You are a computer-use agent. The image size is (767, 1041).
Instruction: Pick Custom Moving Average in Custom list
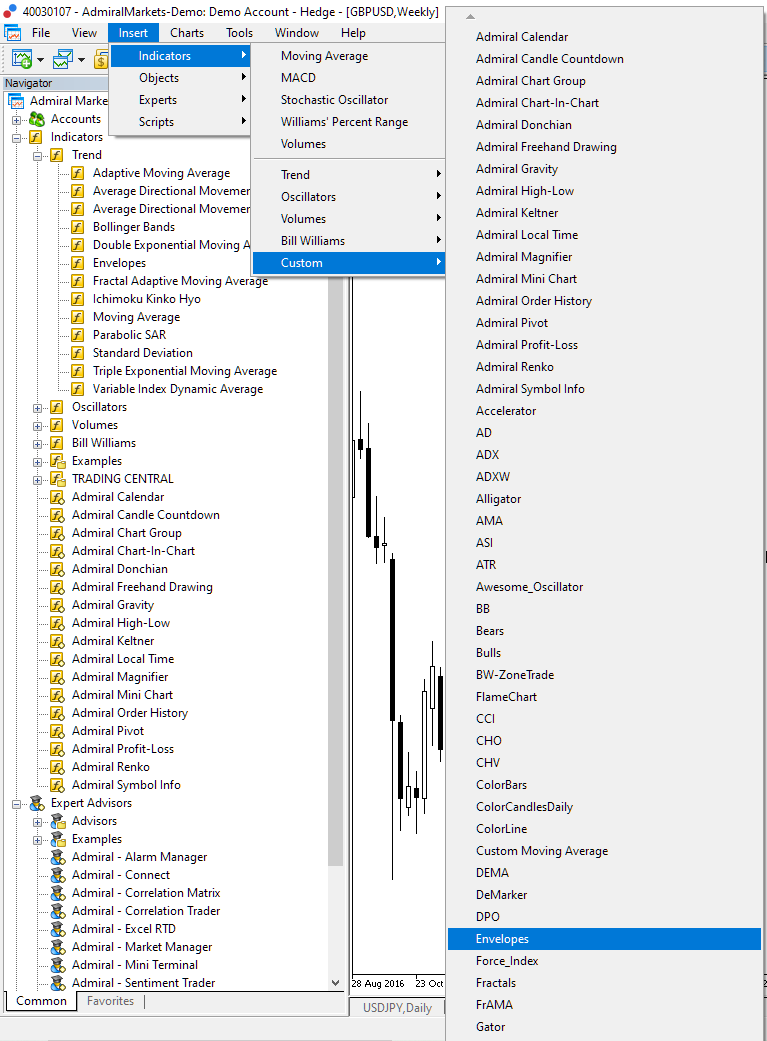point(604,850)
